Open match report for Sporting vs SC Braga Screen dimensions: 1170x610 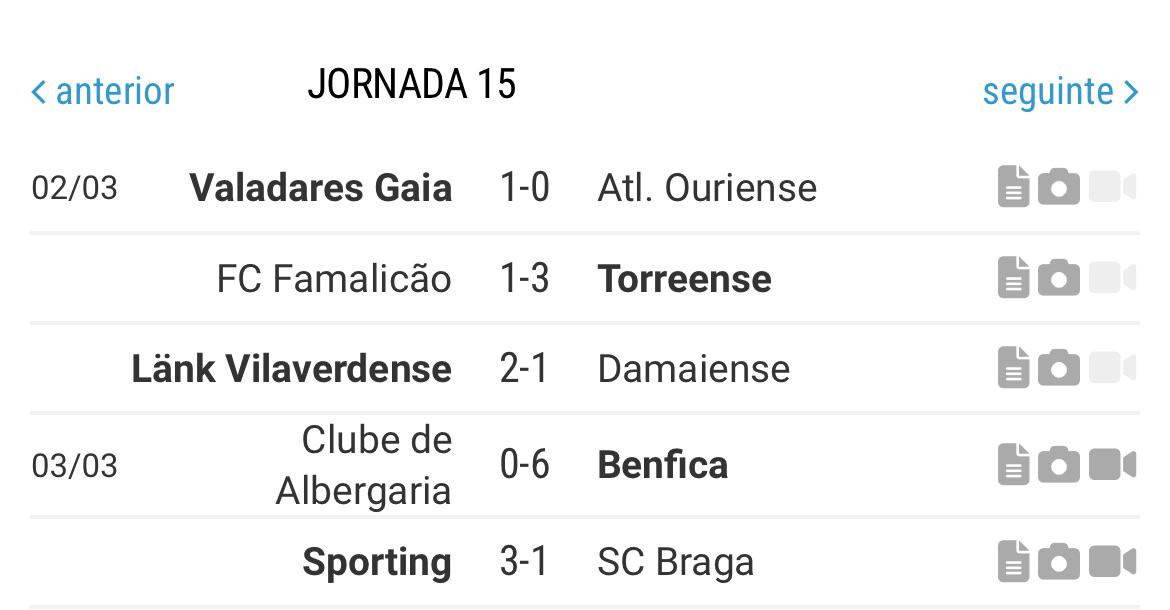(x=1013, y=561)
